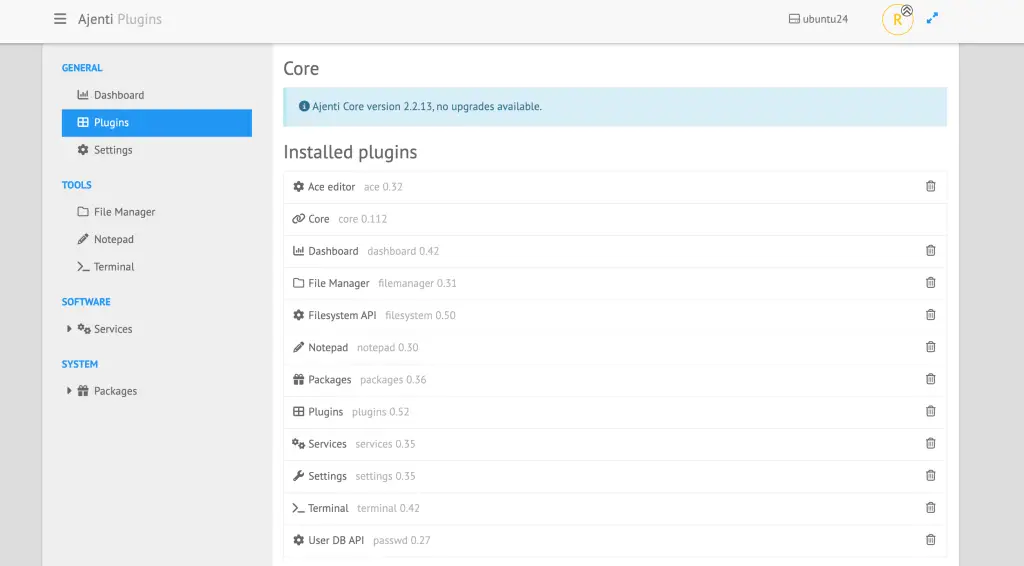Click the 'settings 0.35' version text
The image size is (1024, 566).
pyautogui.click(x=385, y=476)
